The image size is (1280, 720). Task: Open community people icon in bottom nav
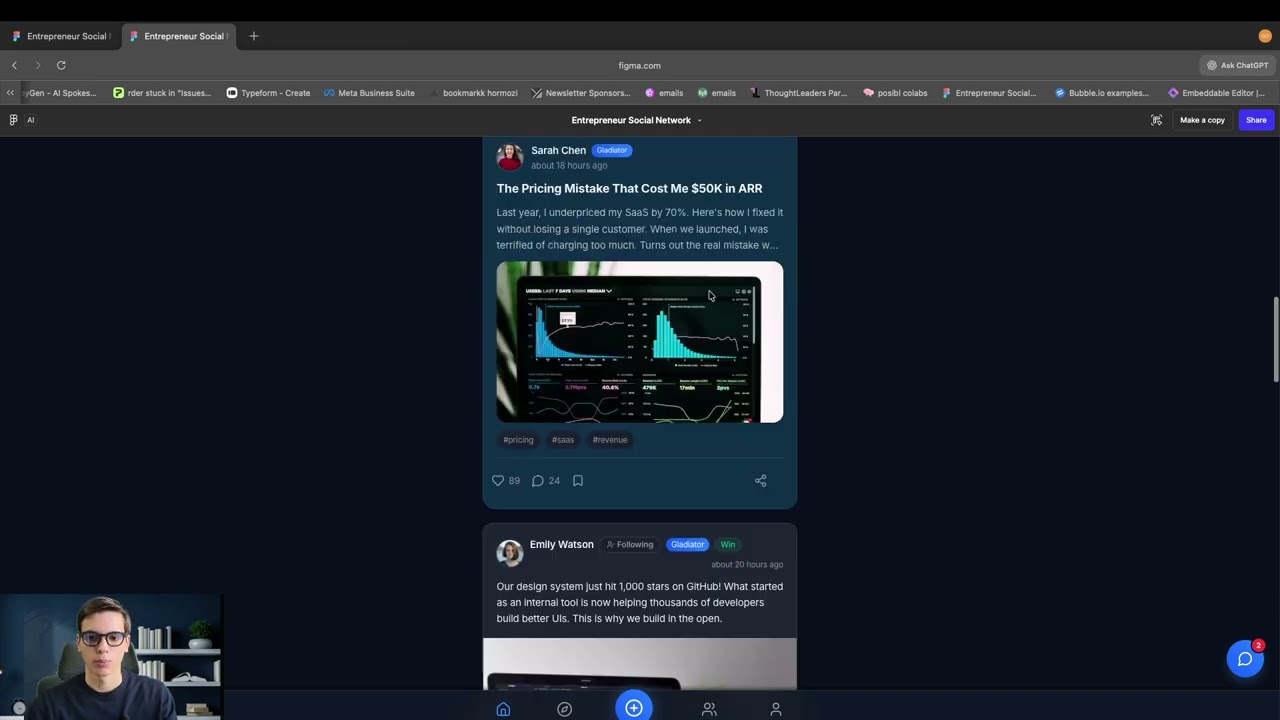point(709,709)
